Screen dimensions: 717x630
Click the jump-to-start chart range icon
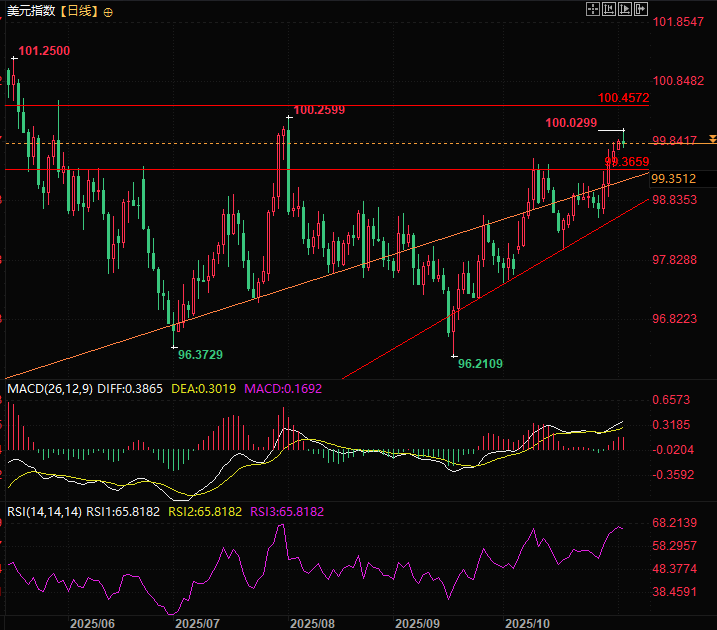608,9
